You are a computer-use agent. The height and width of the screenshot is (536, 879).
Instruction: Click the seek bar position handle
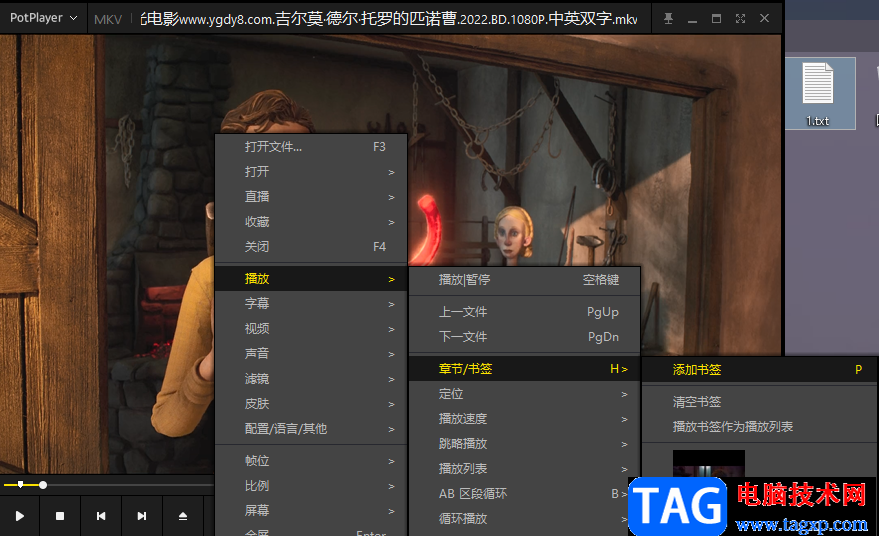[x=43, y=485]
